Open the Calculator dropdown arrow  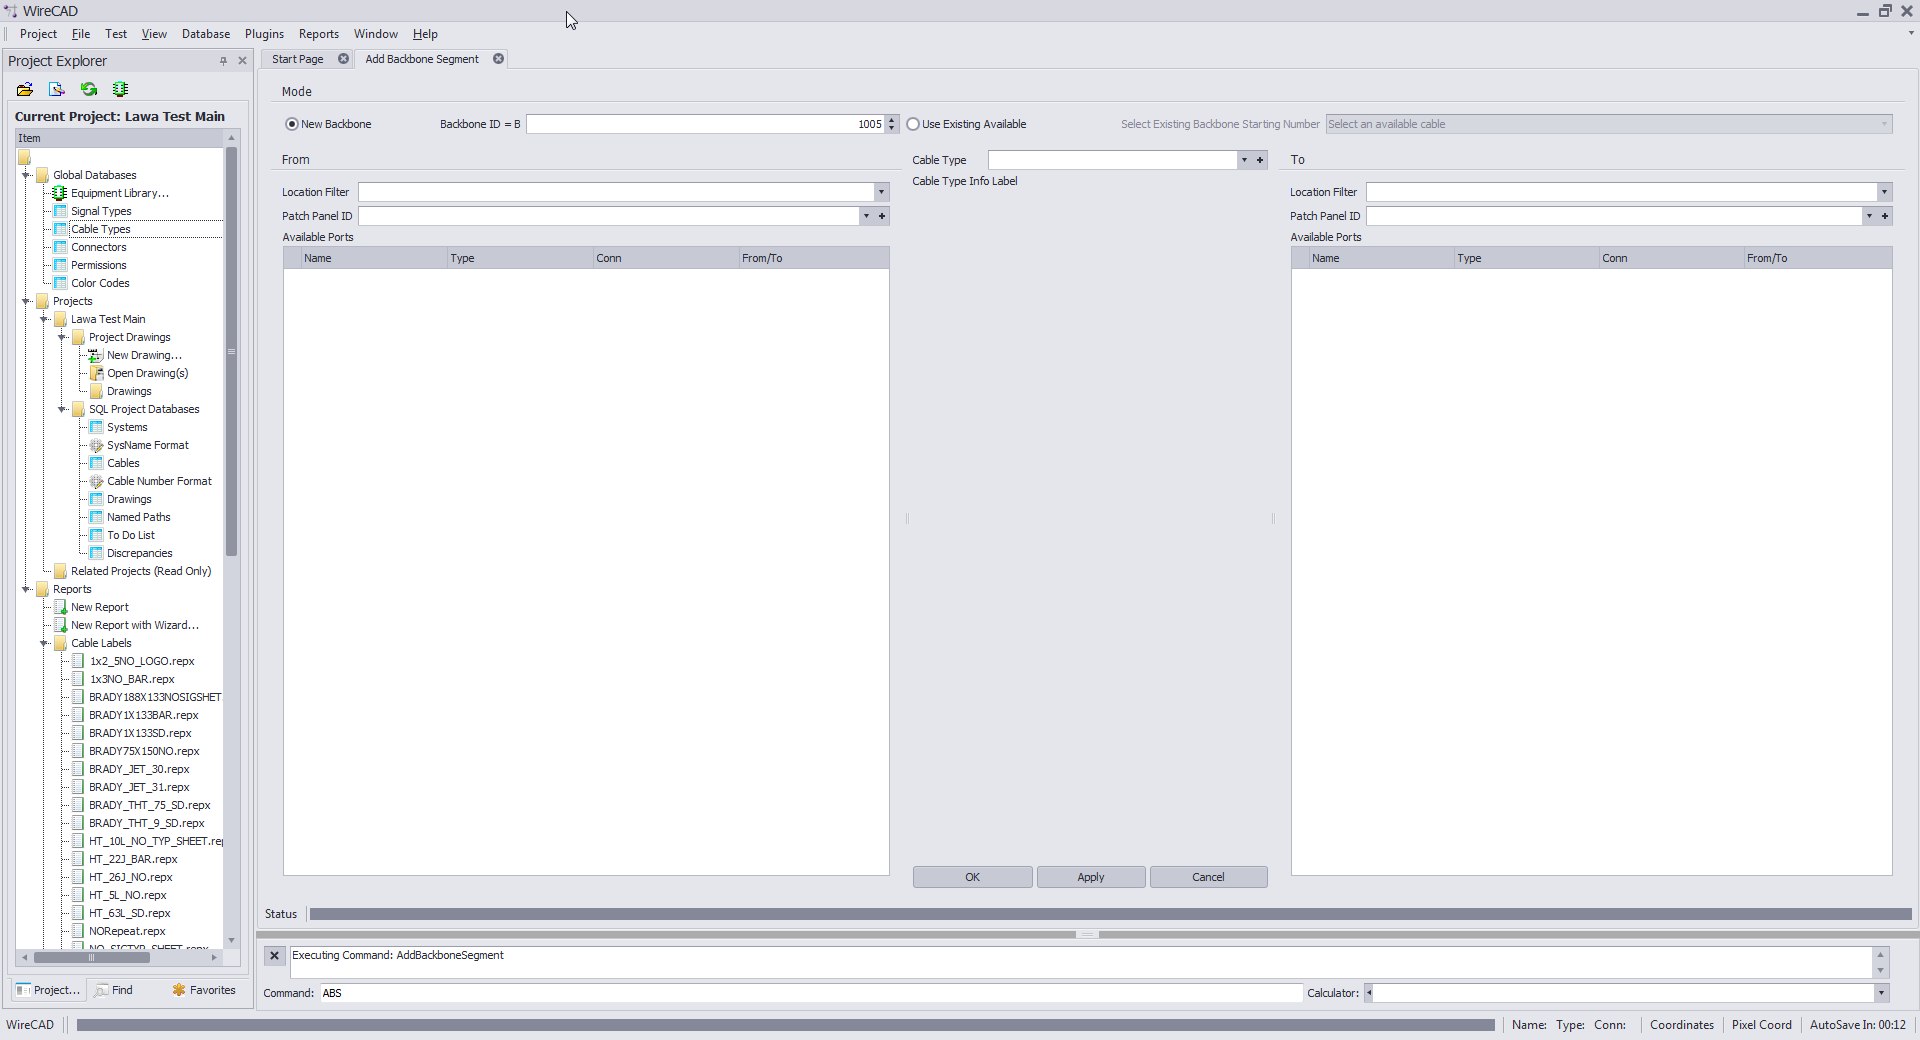(1881, 993)
